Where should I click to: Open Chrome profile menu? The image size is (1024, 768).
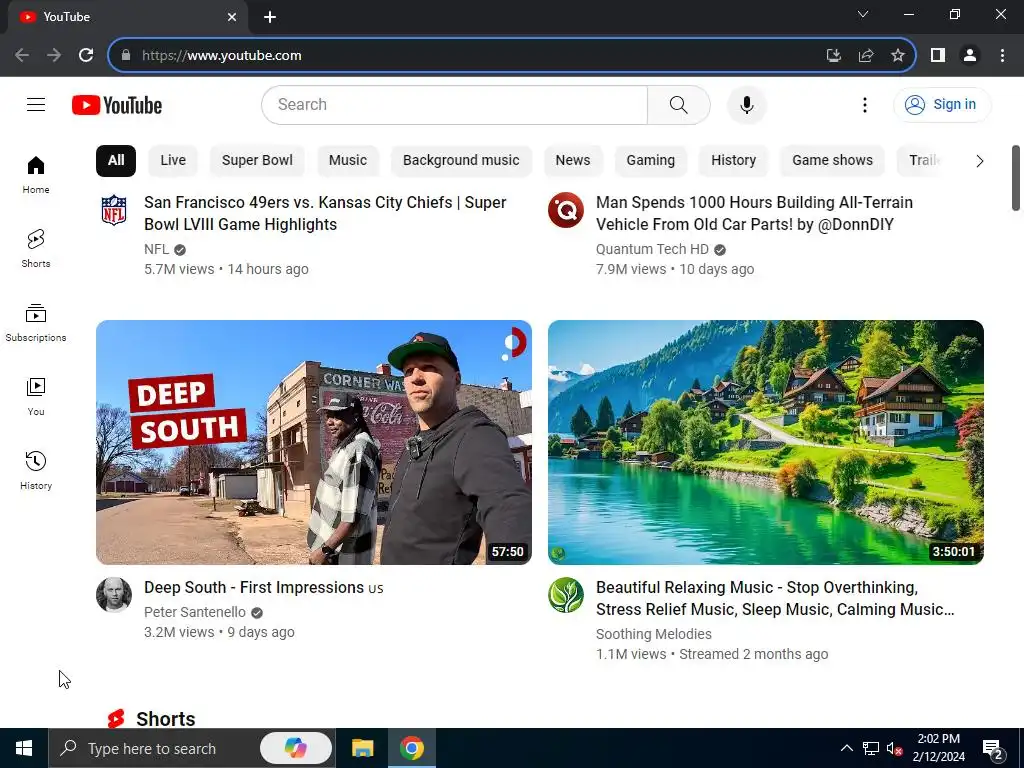[x=970, y=56]
